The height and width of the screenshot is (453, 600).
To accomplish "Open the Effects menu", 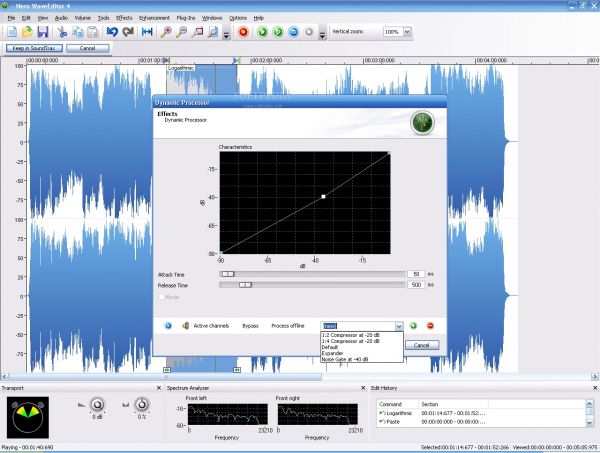I will (124, 18).
